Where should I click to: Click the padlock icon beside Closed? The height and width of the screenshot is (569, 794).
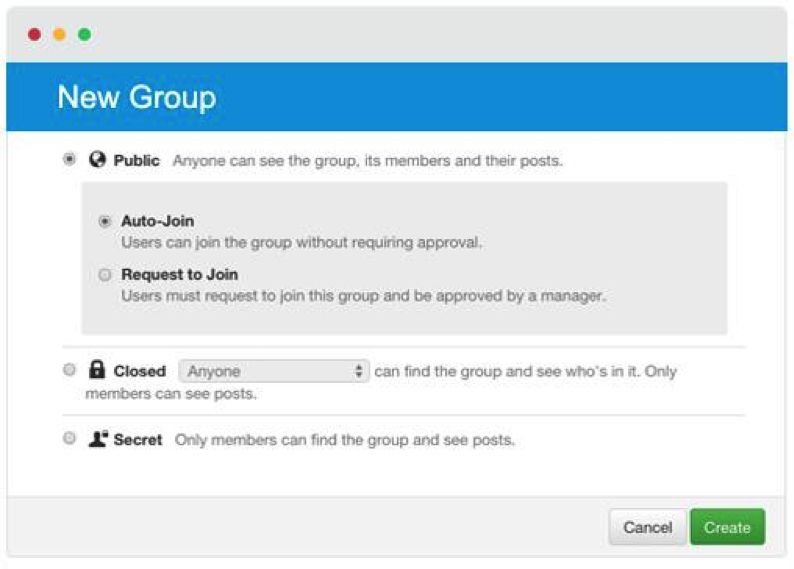tap(97, 370)
